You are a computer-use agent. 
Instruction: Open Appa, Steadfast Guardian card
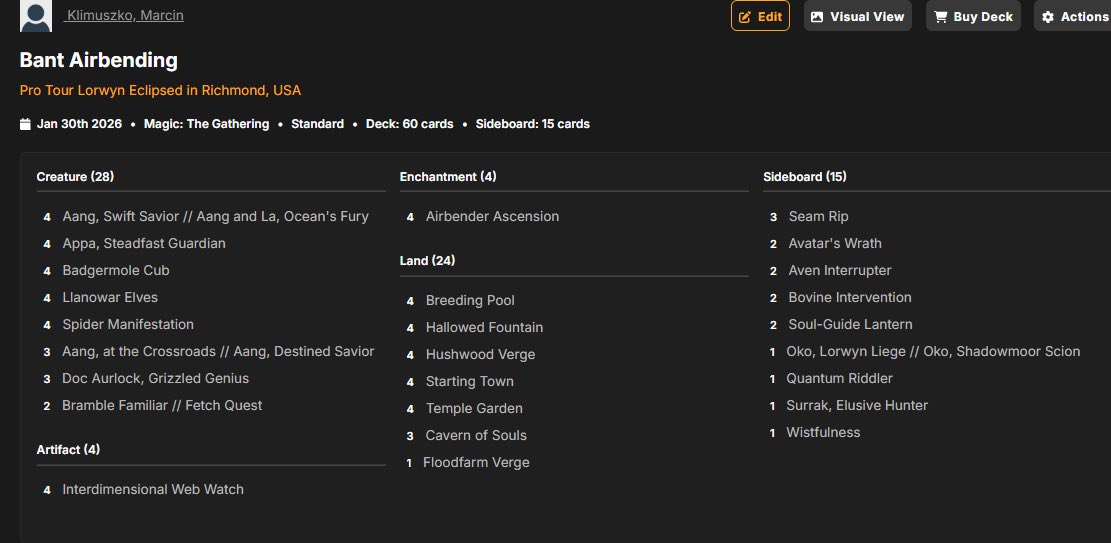coord(144,243)
